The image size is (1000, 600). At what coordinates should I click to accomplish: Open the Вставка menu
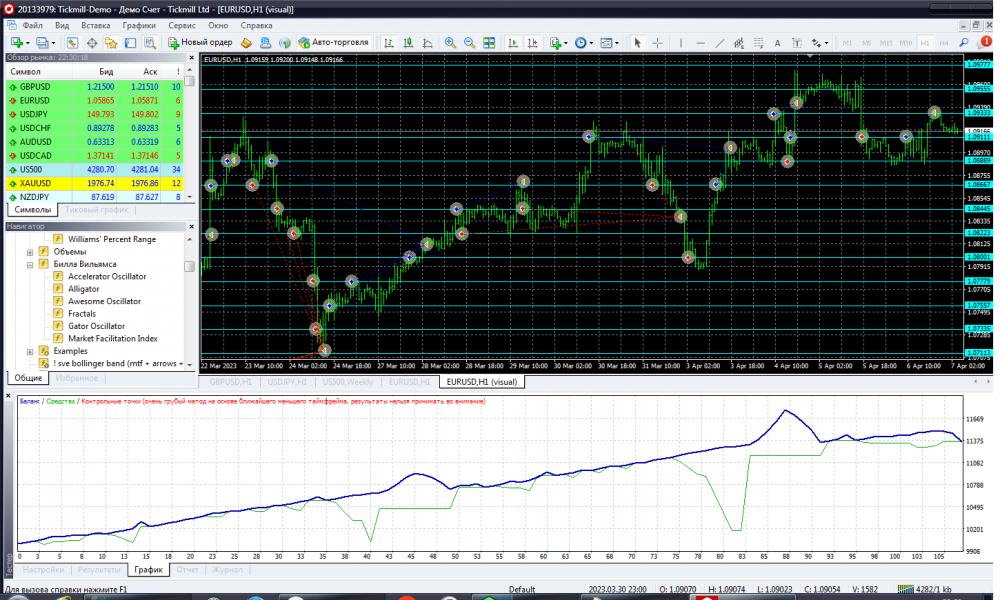tap(96, 26)
